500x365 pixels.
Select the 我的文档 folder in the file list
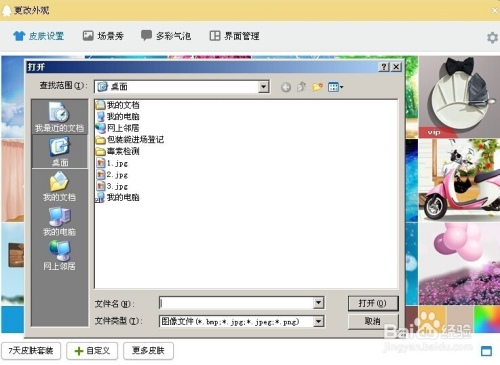[118, 105]
